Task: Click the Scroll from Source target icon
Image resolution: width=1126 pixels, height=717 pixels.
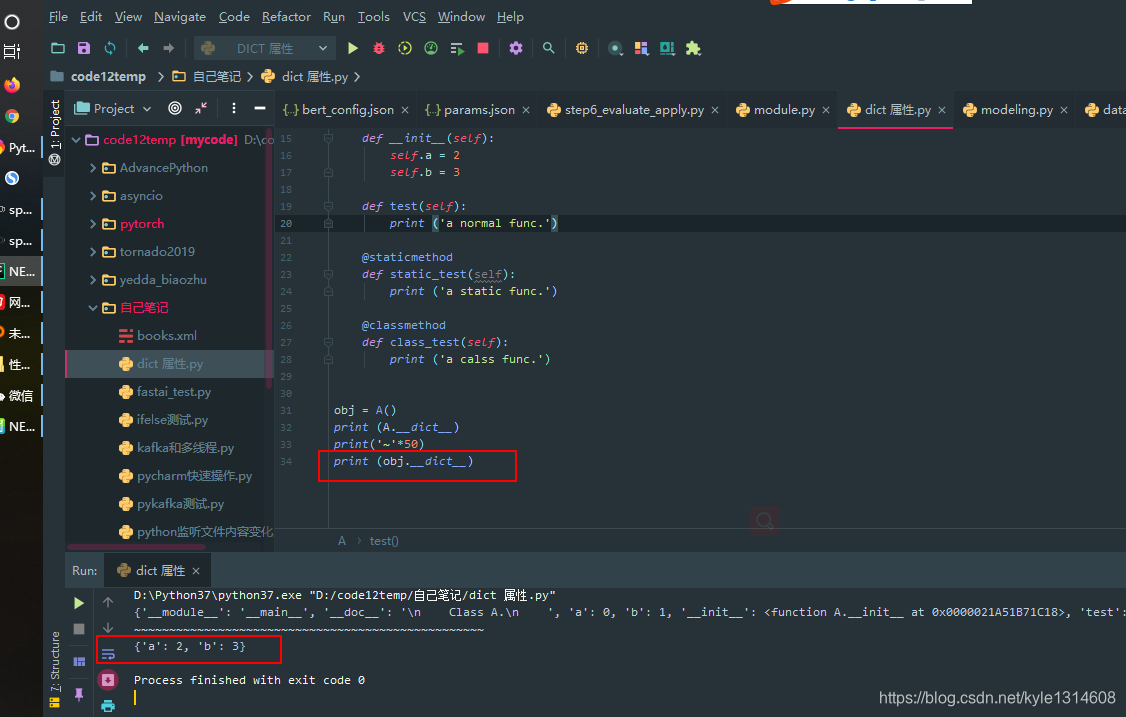Action: click(175, 108)
